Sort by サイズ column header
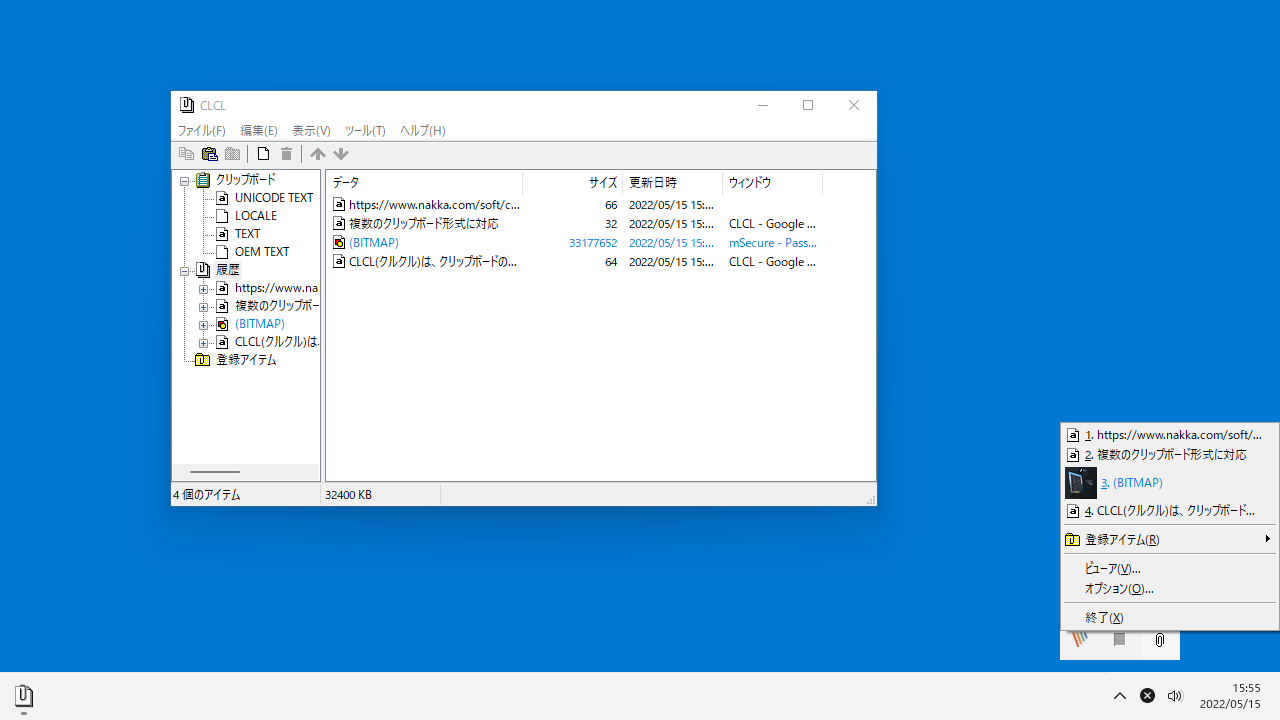 (x=572, y=183)
